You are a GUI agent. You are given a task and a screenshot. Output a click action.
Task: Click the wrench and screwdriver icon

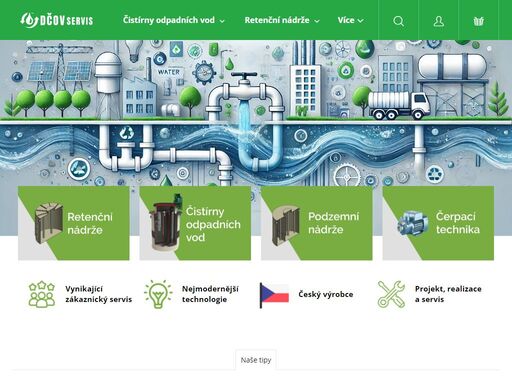(391, 294)
